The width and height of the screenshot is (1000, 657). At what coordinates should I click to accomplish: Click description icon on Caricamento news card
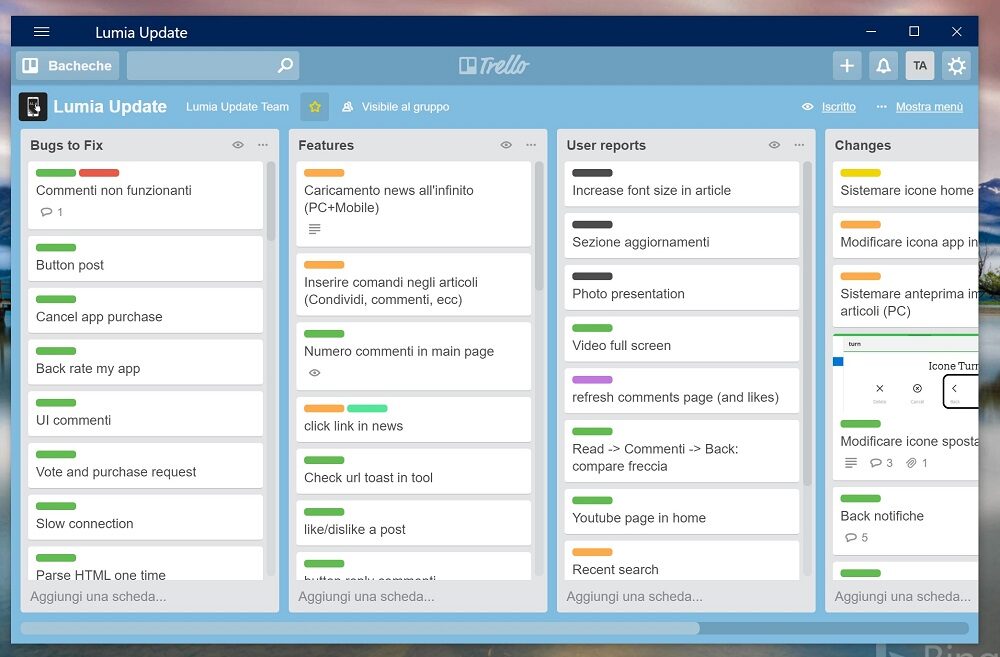(314, 229)
